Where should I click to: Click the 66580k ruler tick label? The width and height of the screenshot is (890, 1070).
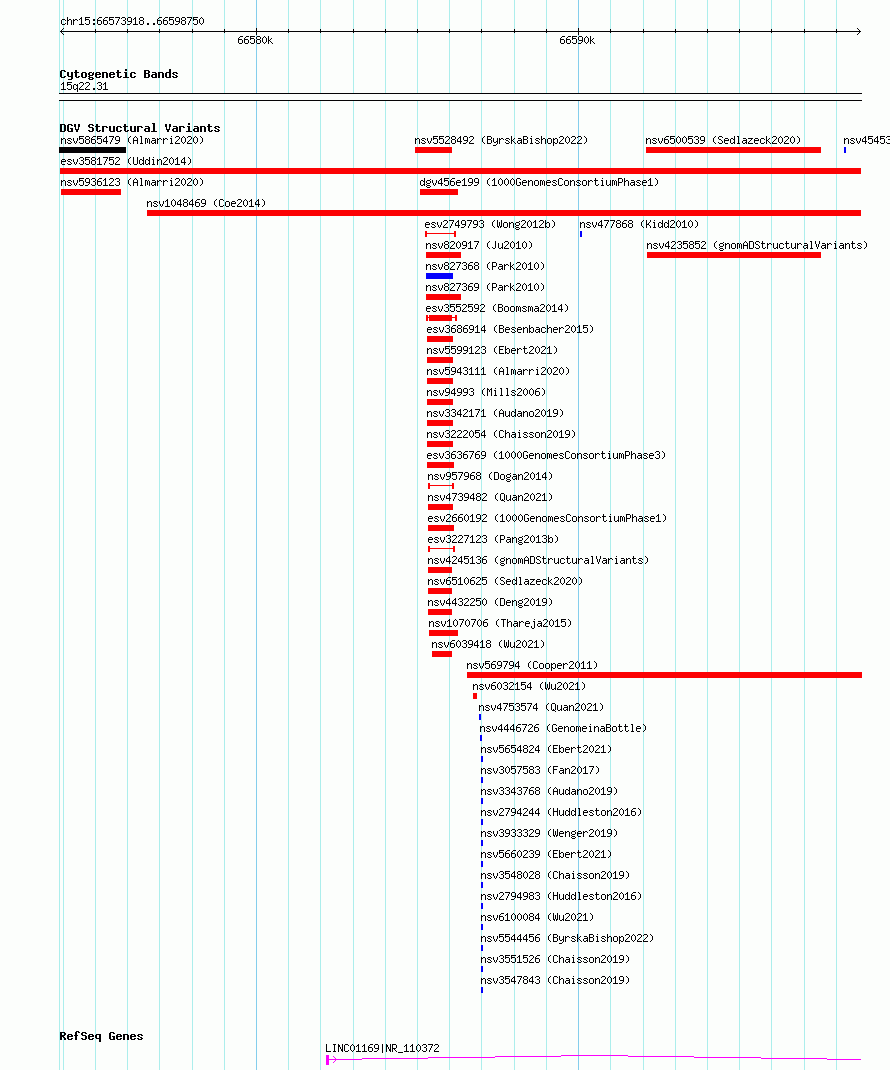(255, 40)
